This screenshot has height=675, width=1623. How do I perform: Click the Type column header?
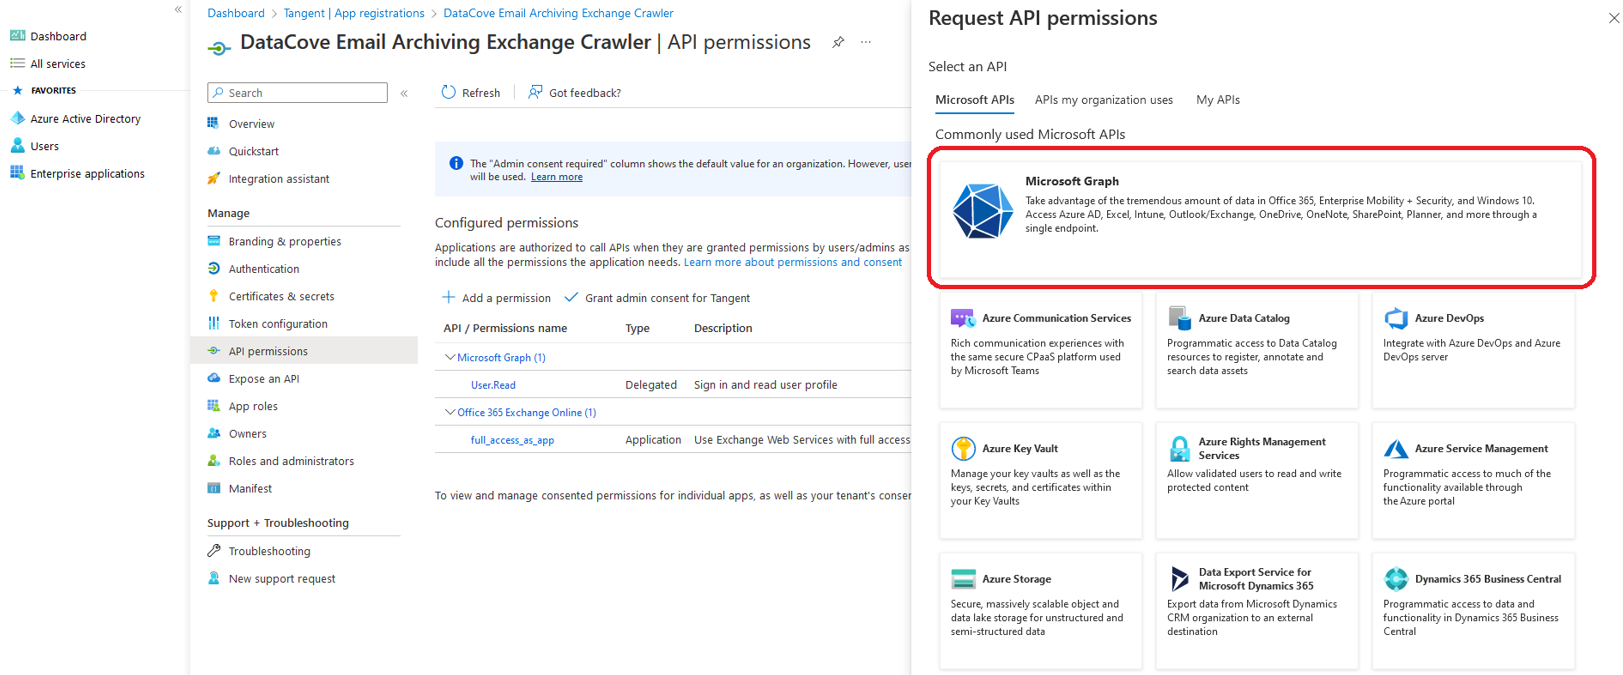click(x=637, y=328)
